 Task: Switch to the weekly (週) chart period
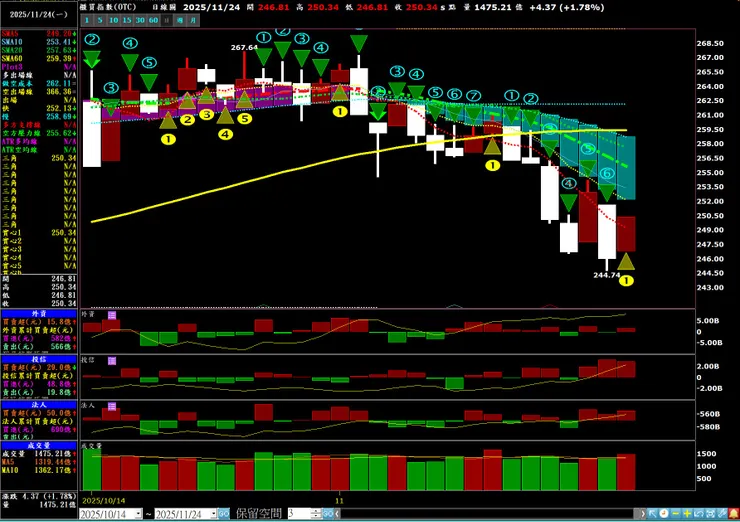180,20
